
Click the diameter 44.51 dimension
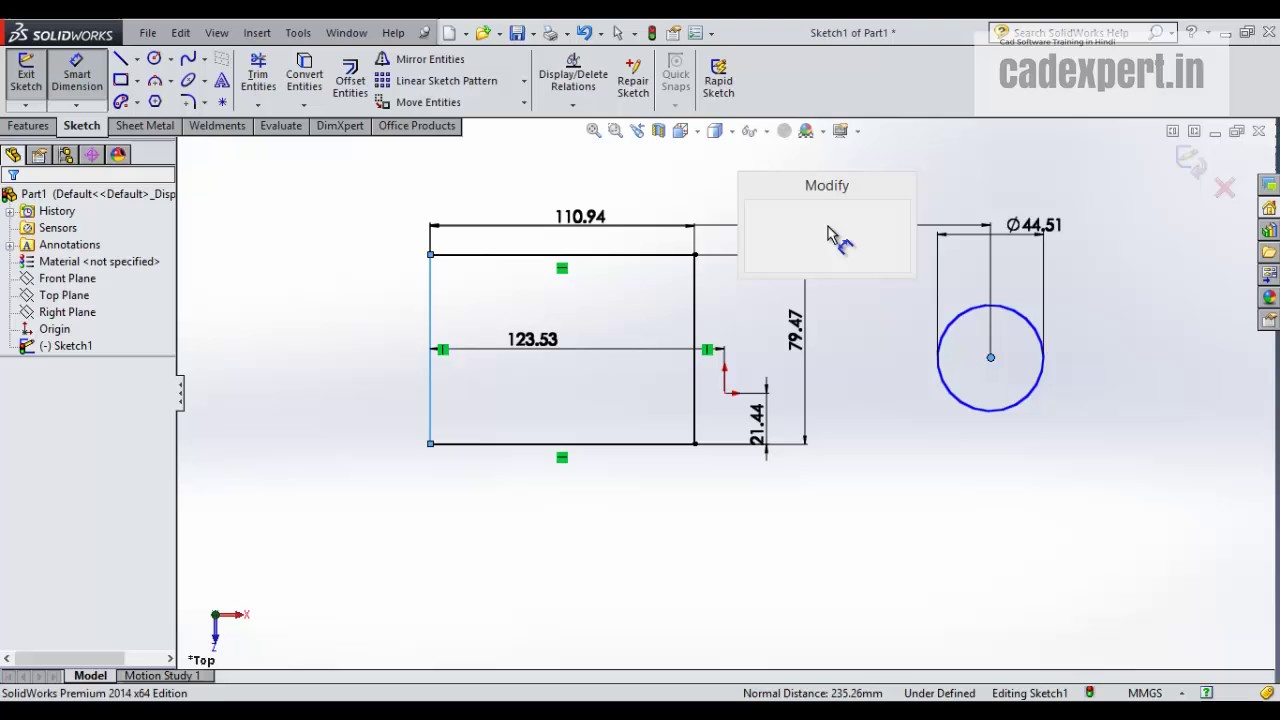pos(1034,225)
